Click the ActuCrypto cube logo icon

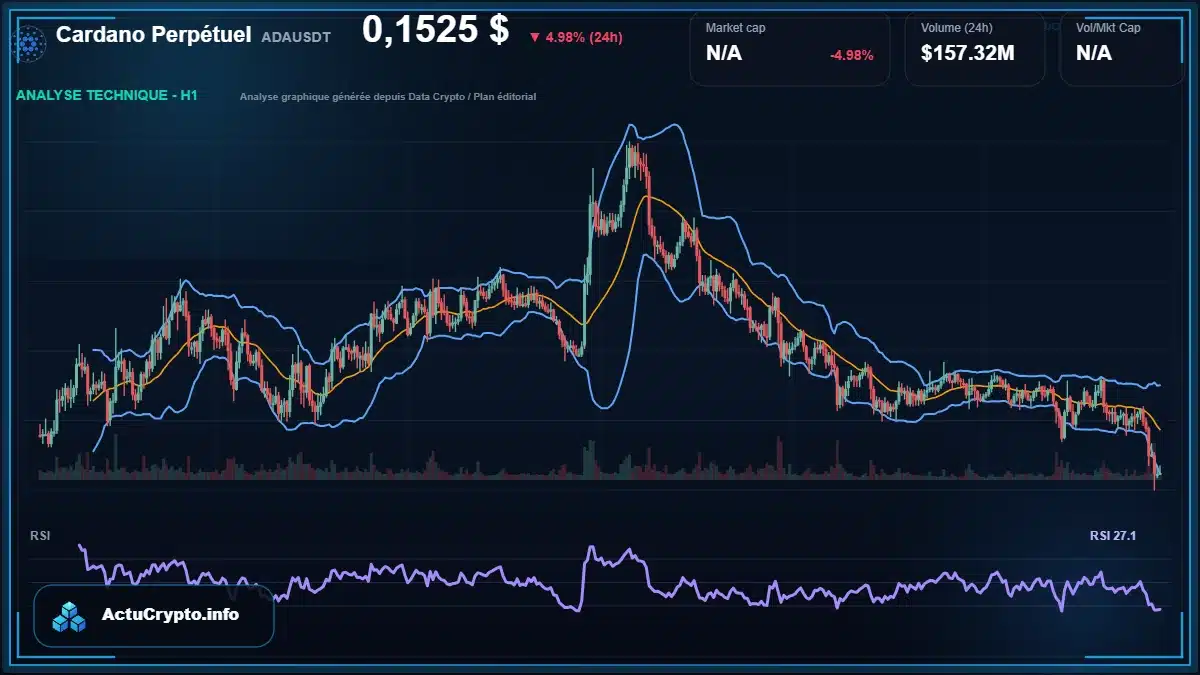point(70,616)
